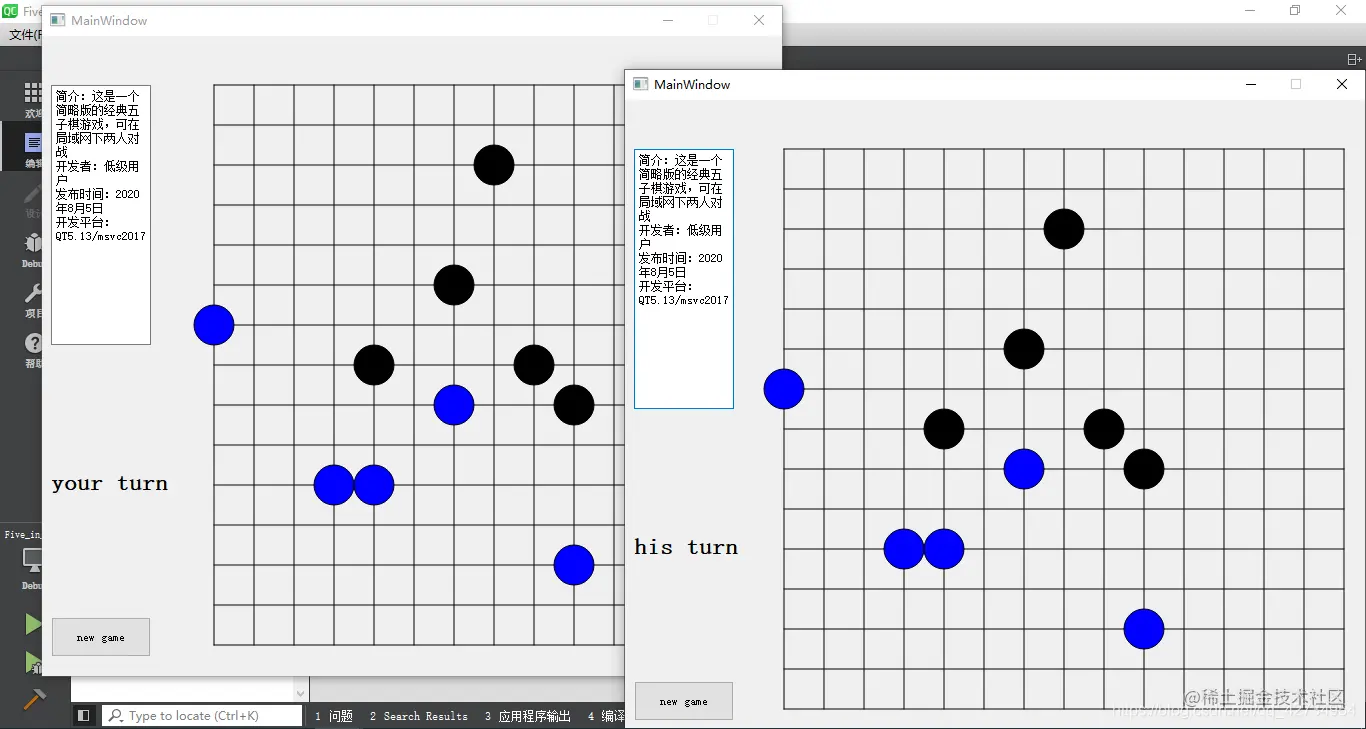
Task: Switch to Edit mode in Qt Creator sidebar
Action: (34, 148)
